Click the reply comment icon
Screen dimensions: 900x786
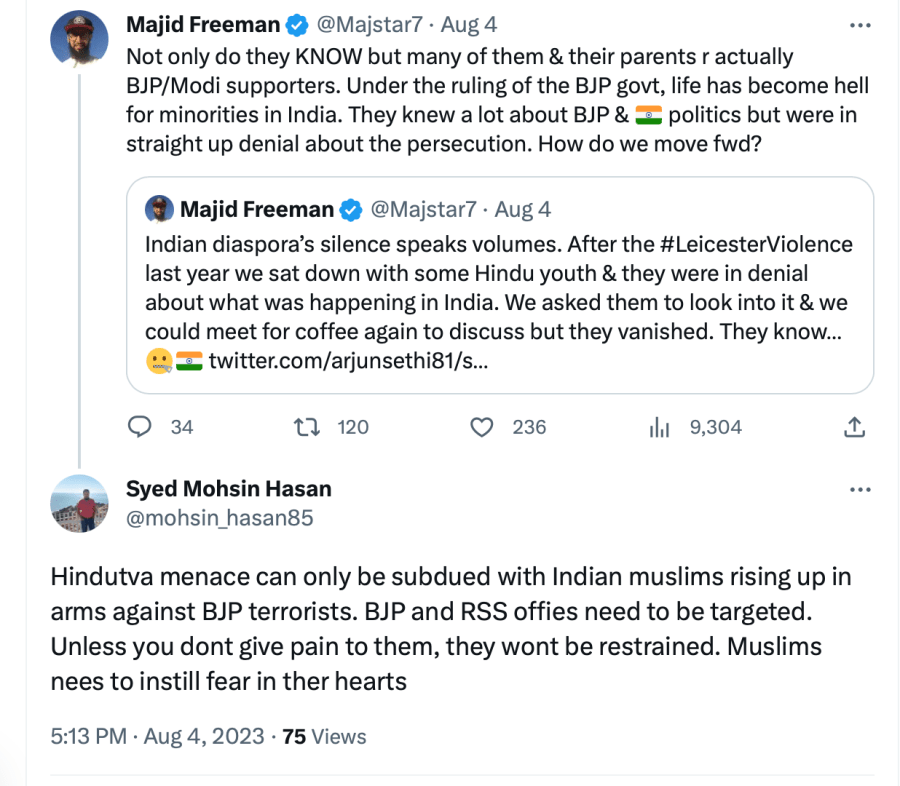(141, 427)
